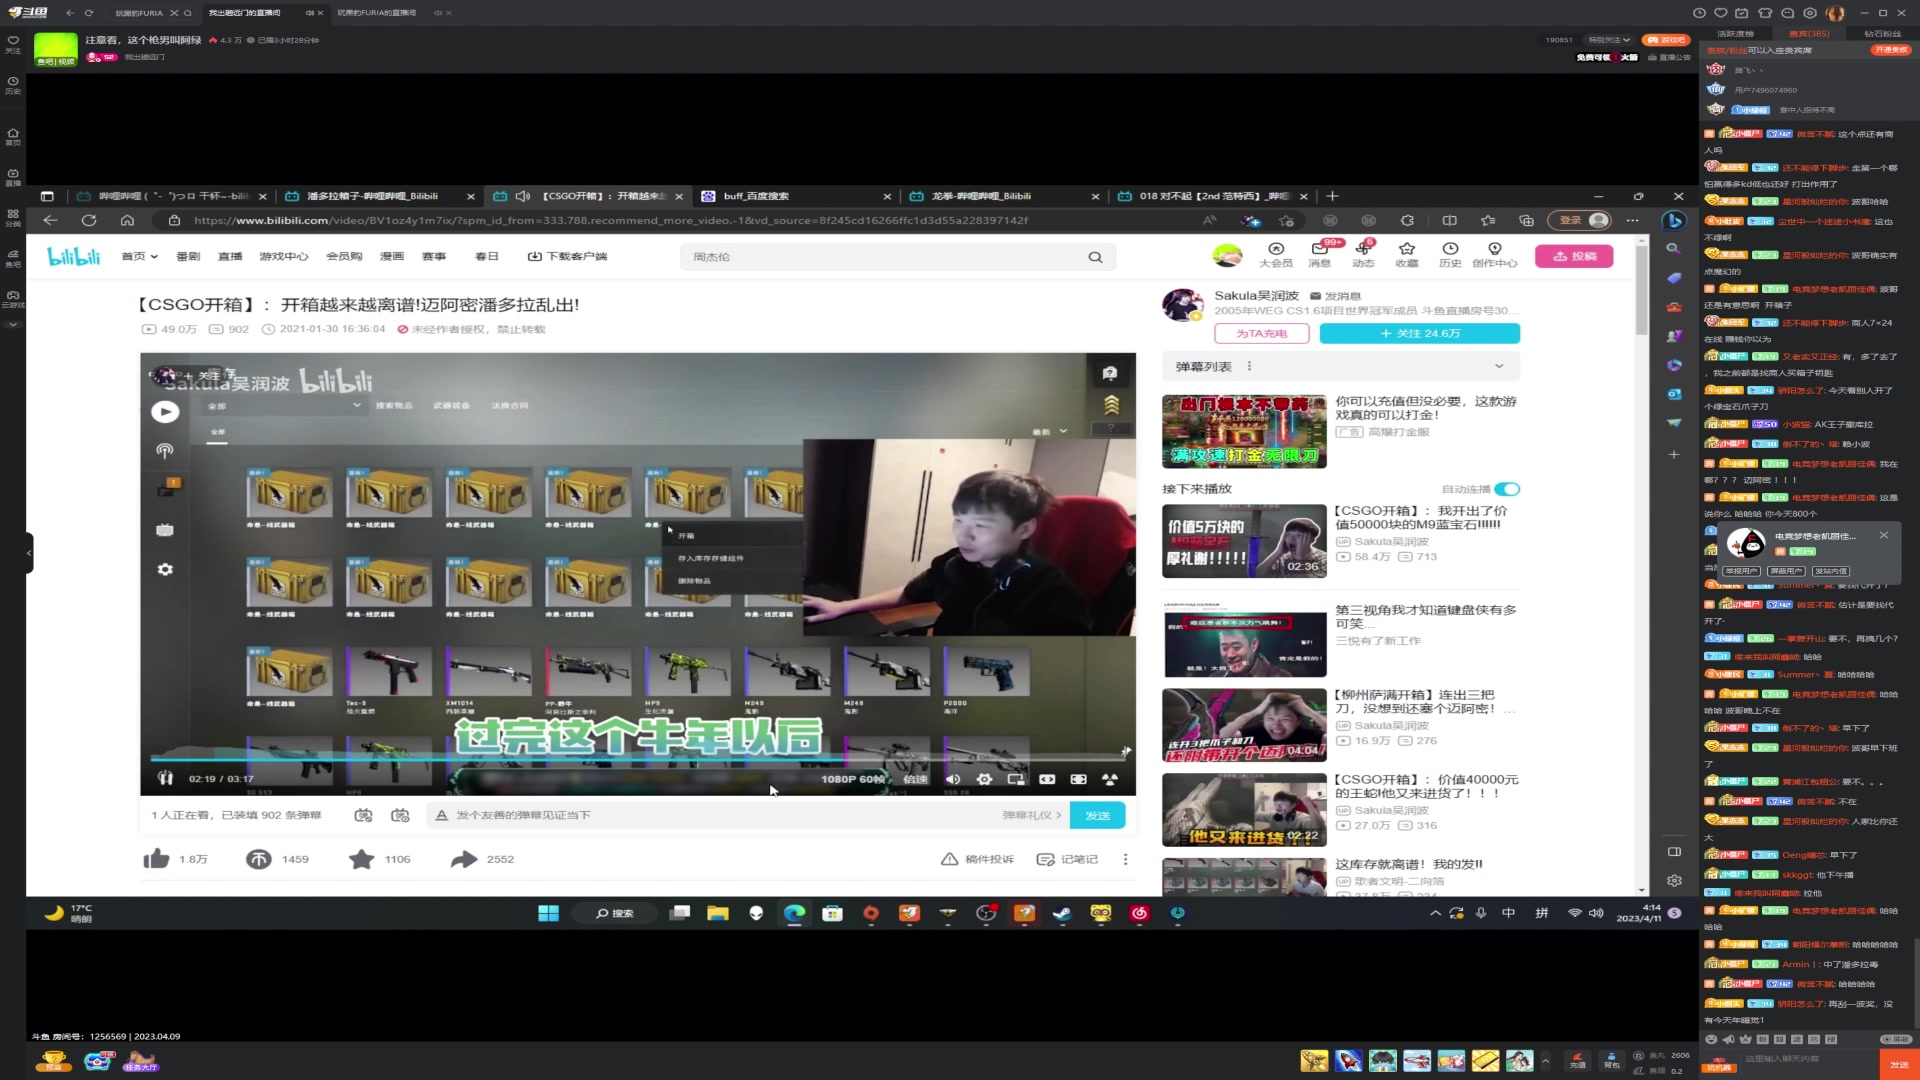Switch to 番剧 in bilibili nav
Image resolution: width=1920 pixels, height=1080 pixels.
point(188,257)
